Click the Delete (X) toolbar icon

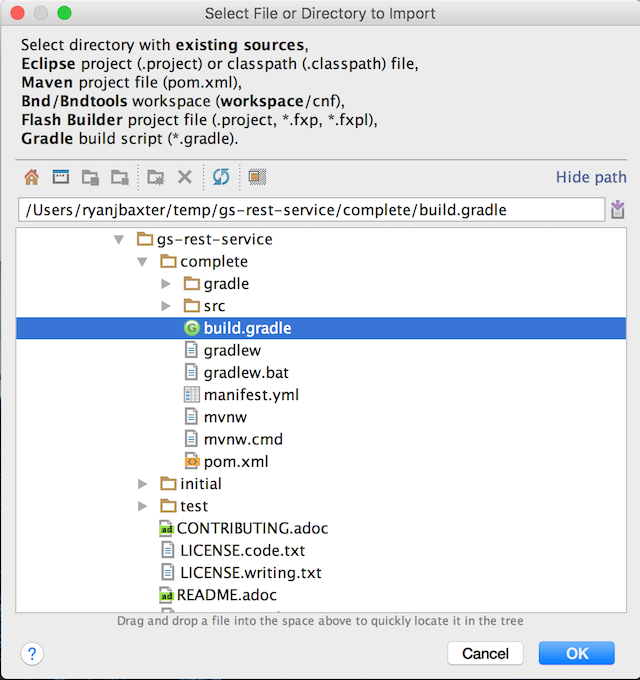(x=185, y=177)
